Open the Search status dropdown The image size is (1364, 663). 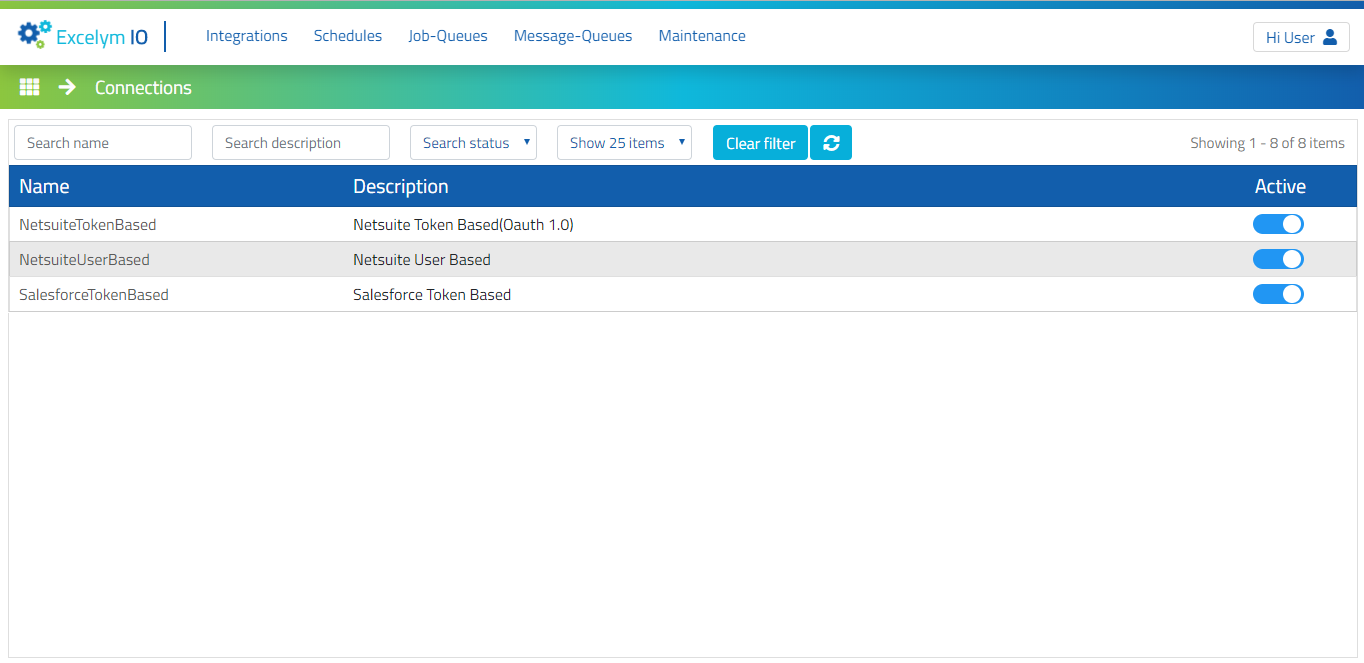point(473,143)
